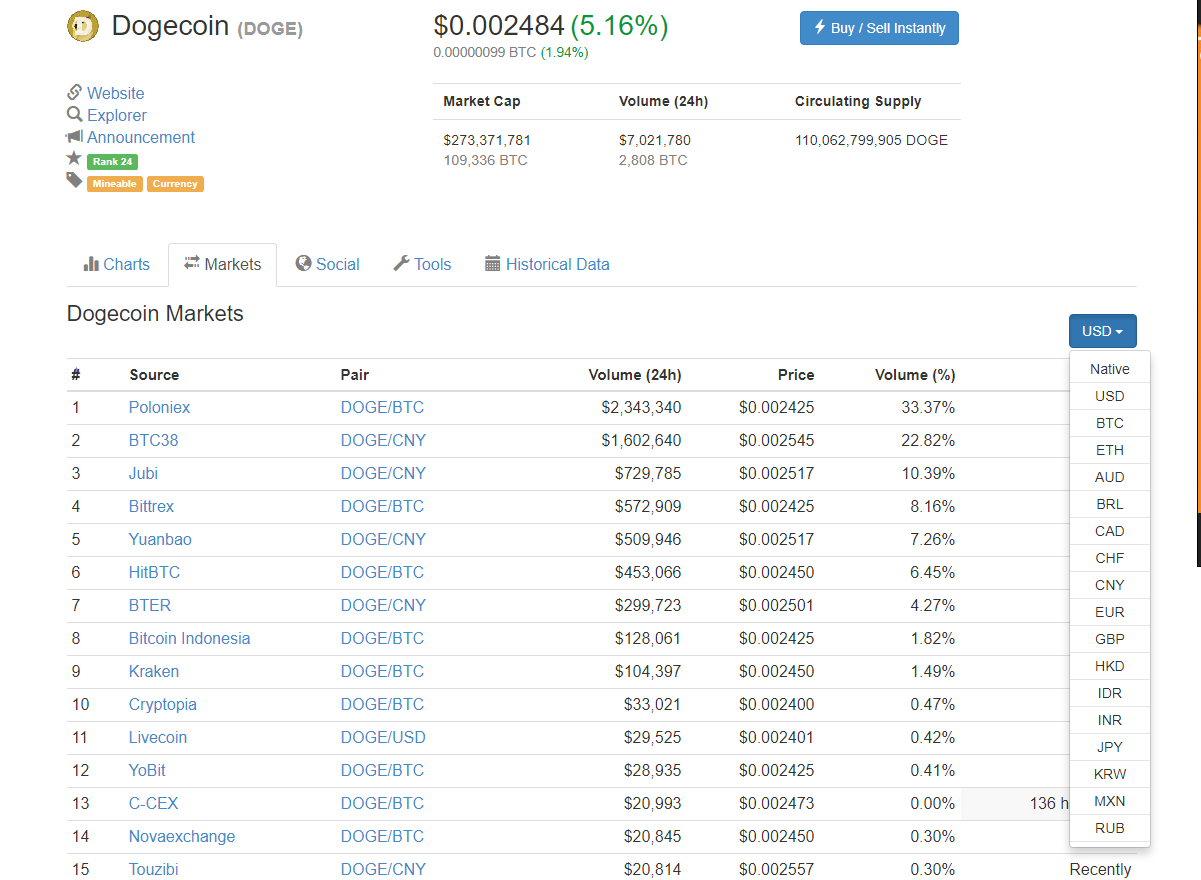Viewport: 1201px width, 880px height.
Task: Click the tag icon next to Mineable
Action: pos(74,180)
